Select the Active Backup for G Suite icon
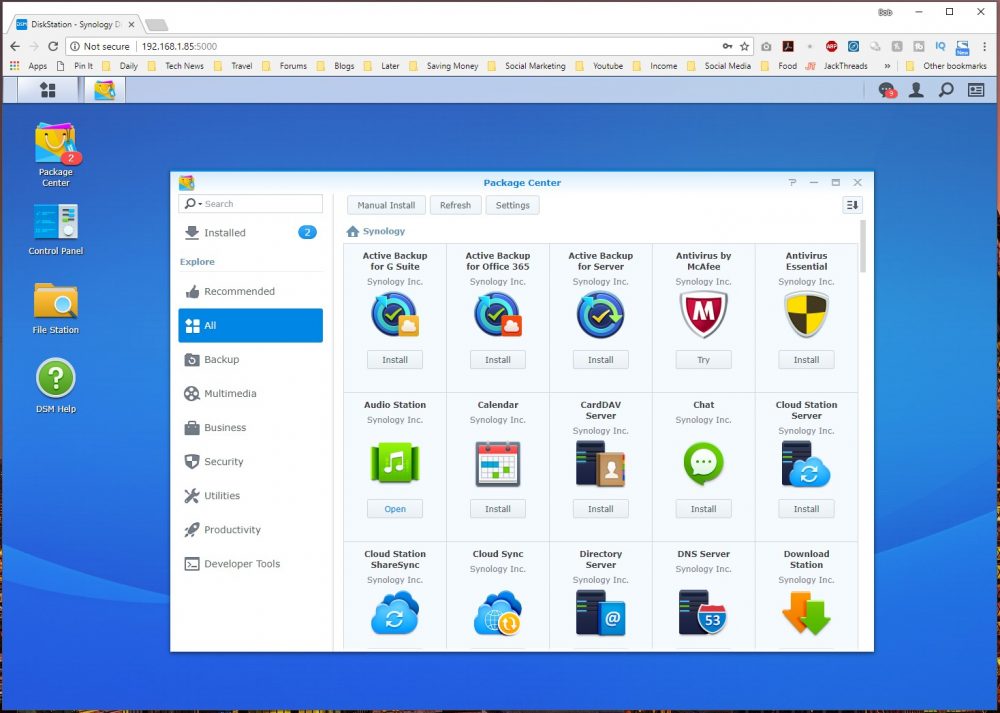The height and width of the screenshot is (713, 1000). [395, 314]
